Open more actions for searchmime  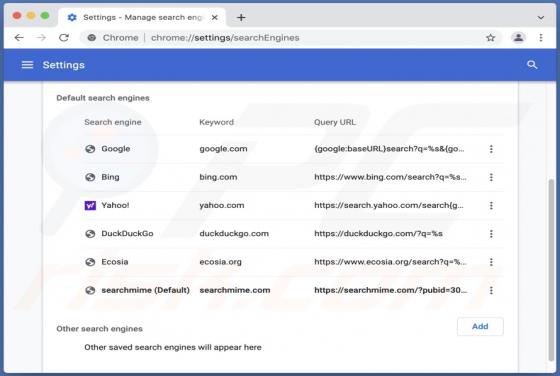pyautogui.click(x=491, y=290)
